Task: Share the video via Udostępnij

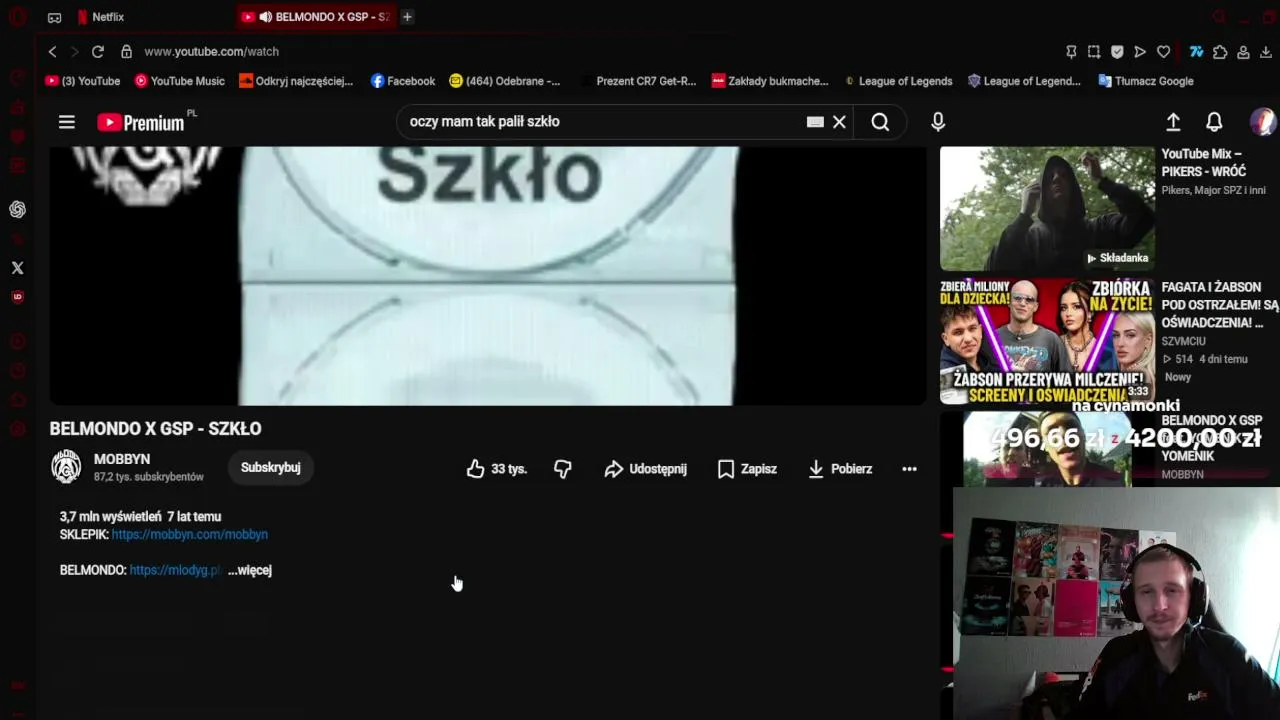Action: click(x=645, y=469)
